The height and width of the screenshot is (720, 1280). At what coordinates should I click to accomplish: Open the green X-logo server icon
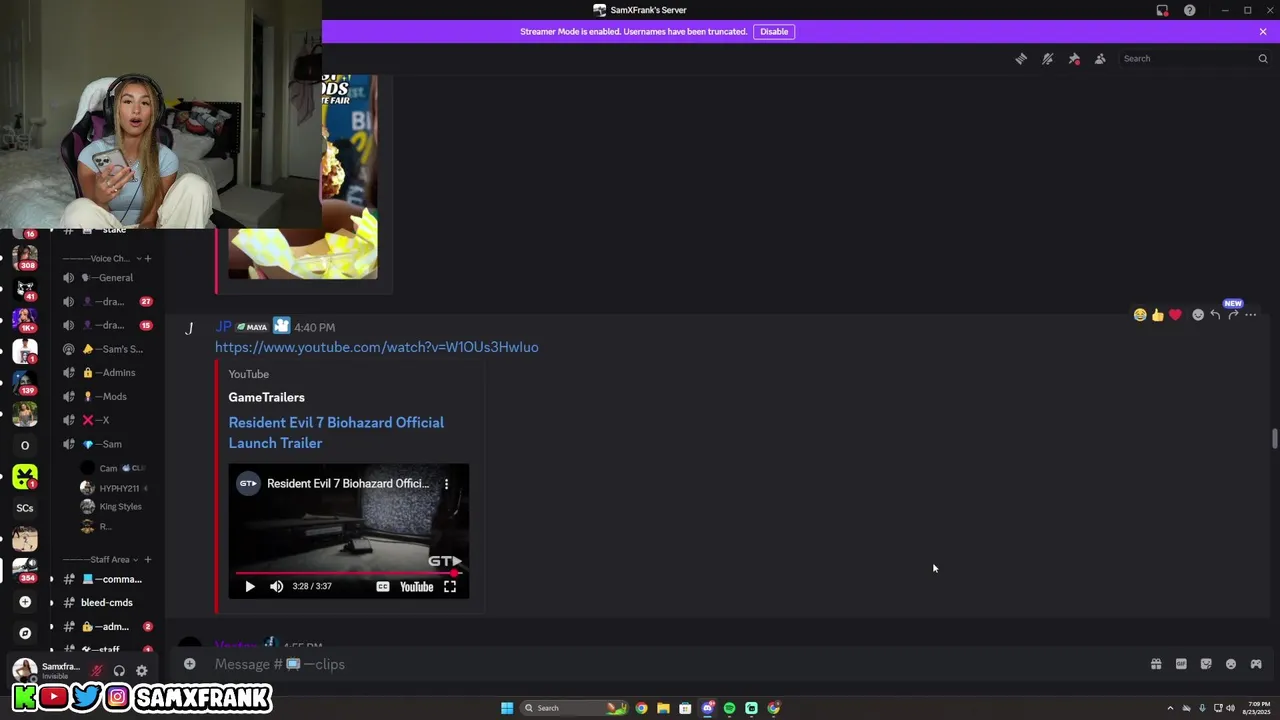25,476
